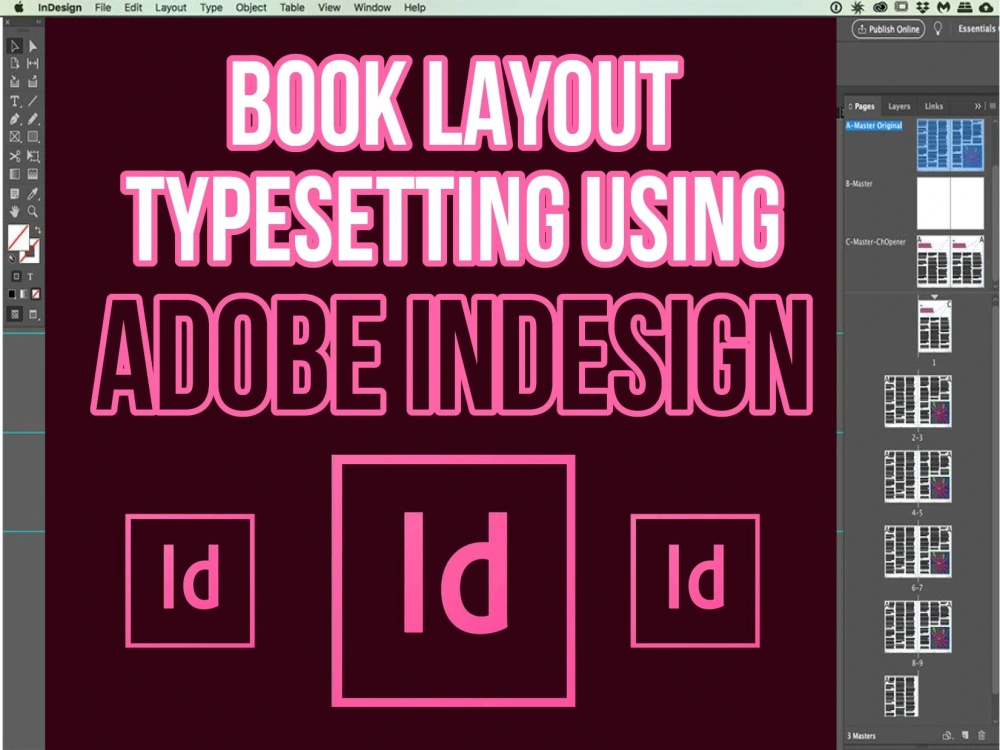The width and height of the screenshot is (1000, 750).
Task: Swap fill and stroke colors arrow
Action: [37, 229]
